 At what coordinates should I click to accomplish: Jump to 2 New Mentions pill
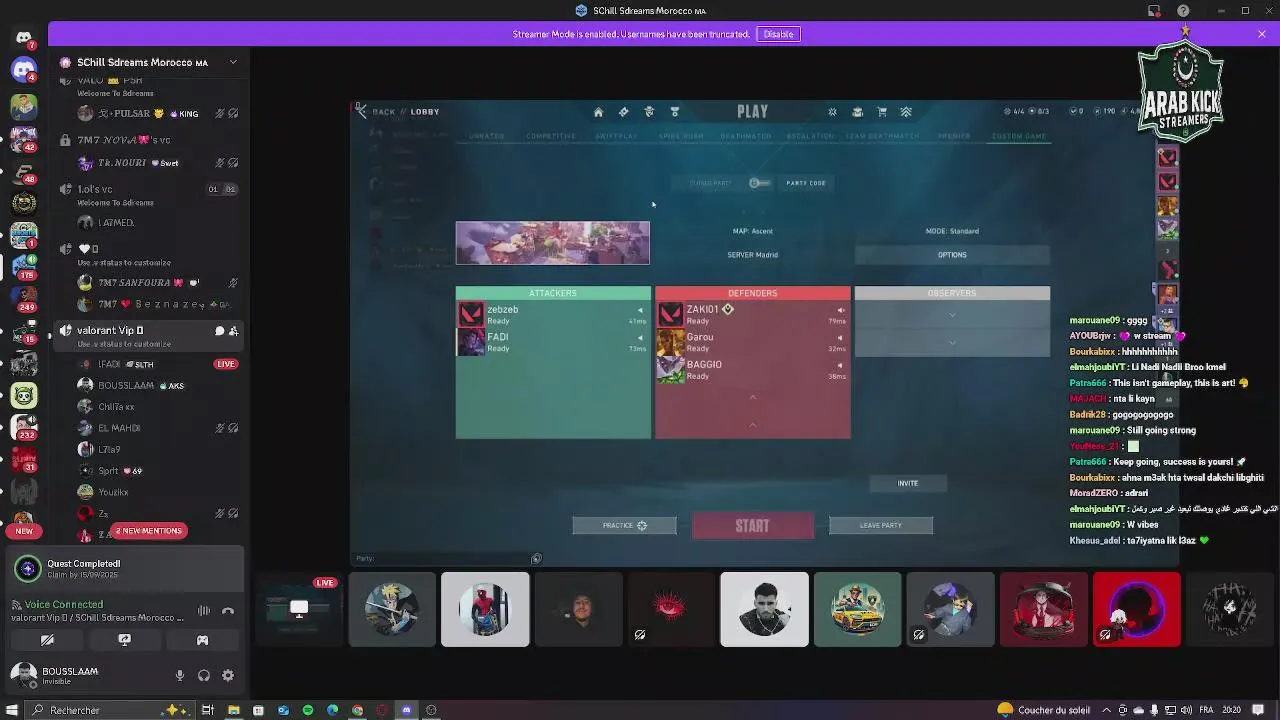(148, 531)
